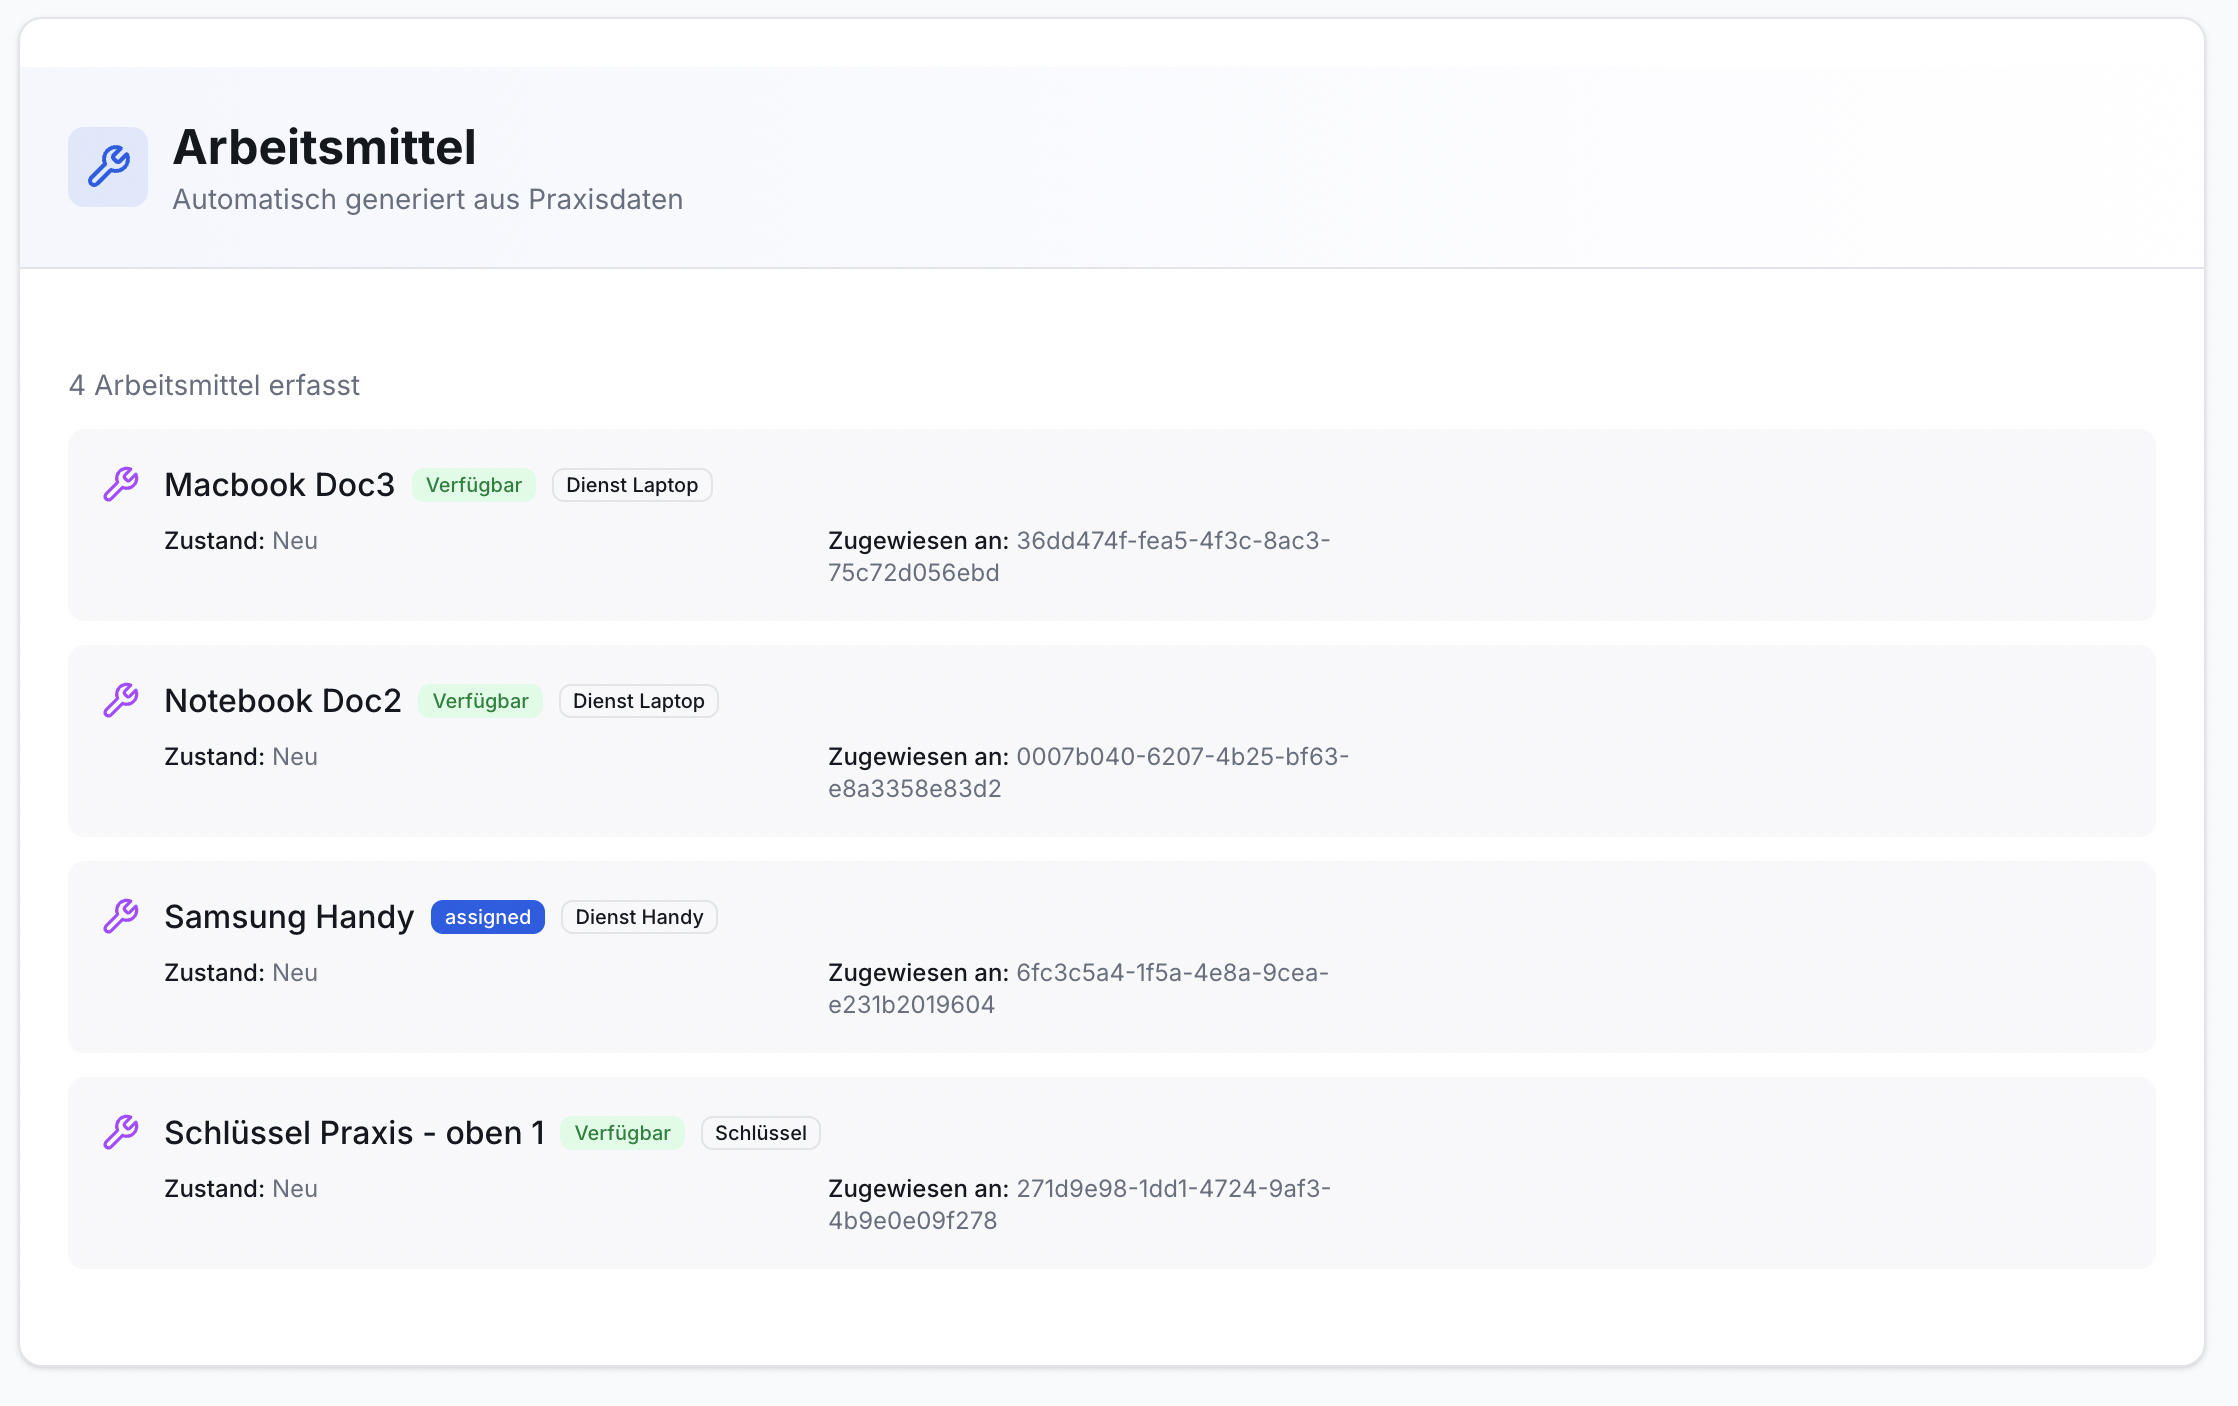Open the Notebook Doc2 title
This screenshot has width=2238, height=1406.
point(283,700)
